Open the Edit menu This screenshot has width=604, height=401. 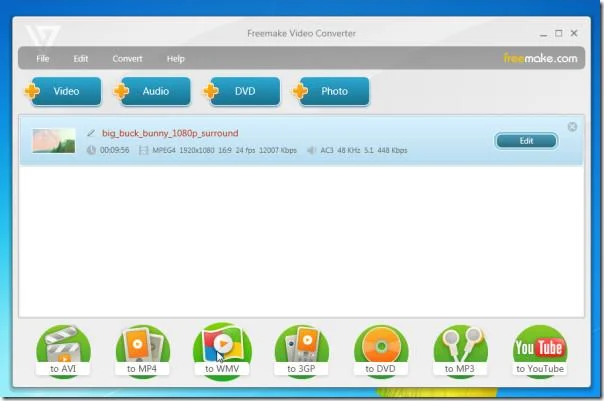pos(81,59)
